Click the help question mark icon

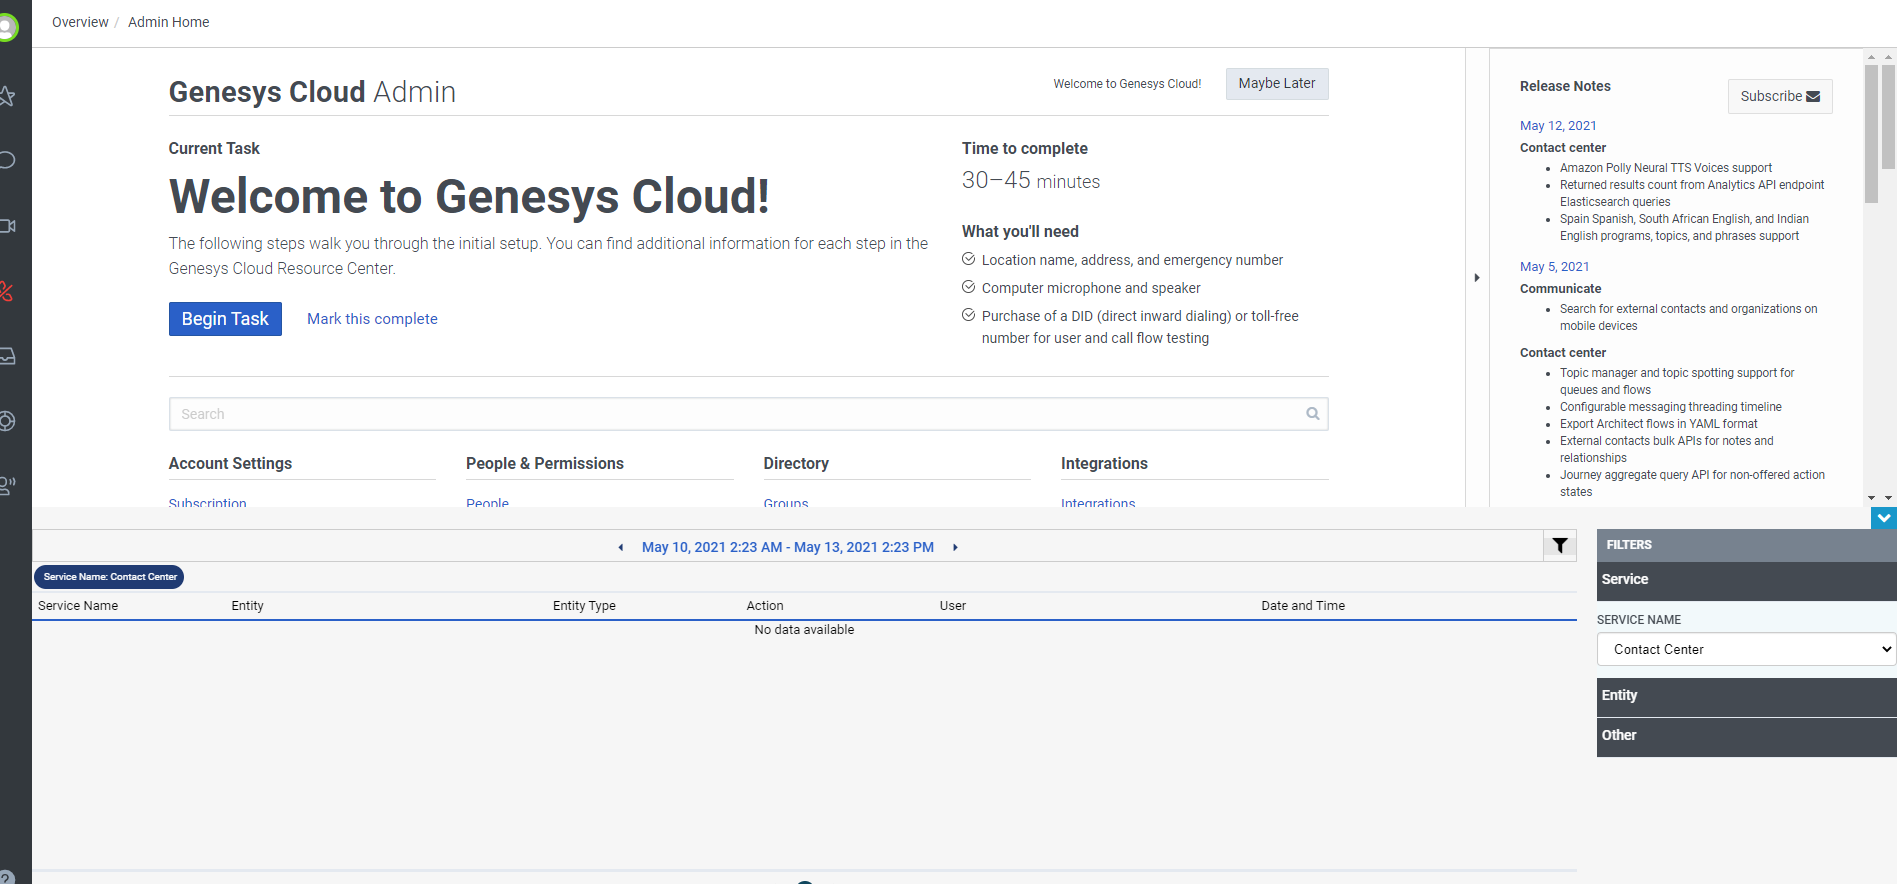pyautogui.click(x=6, y=877)
